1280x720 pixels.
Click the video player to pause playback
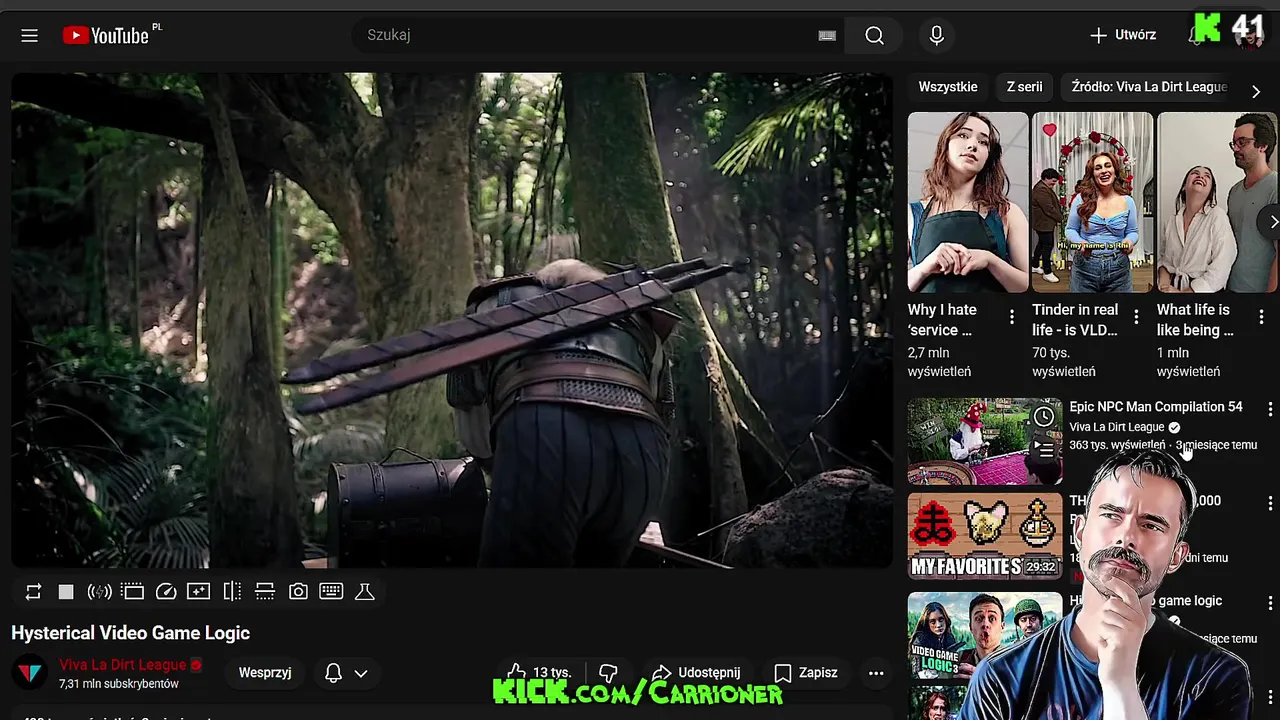pyautogui.click(x=452, y=320)
